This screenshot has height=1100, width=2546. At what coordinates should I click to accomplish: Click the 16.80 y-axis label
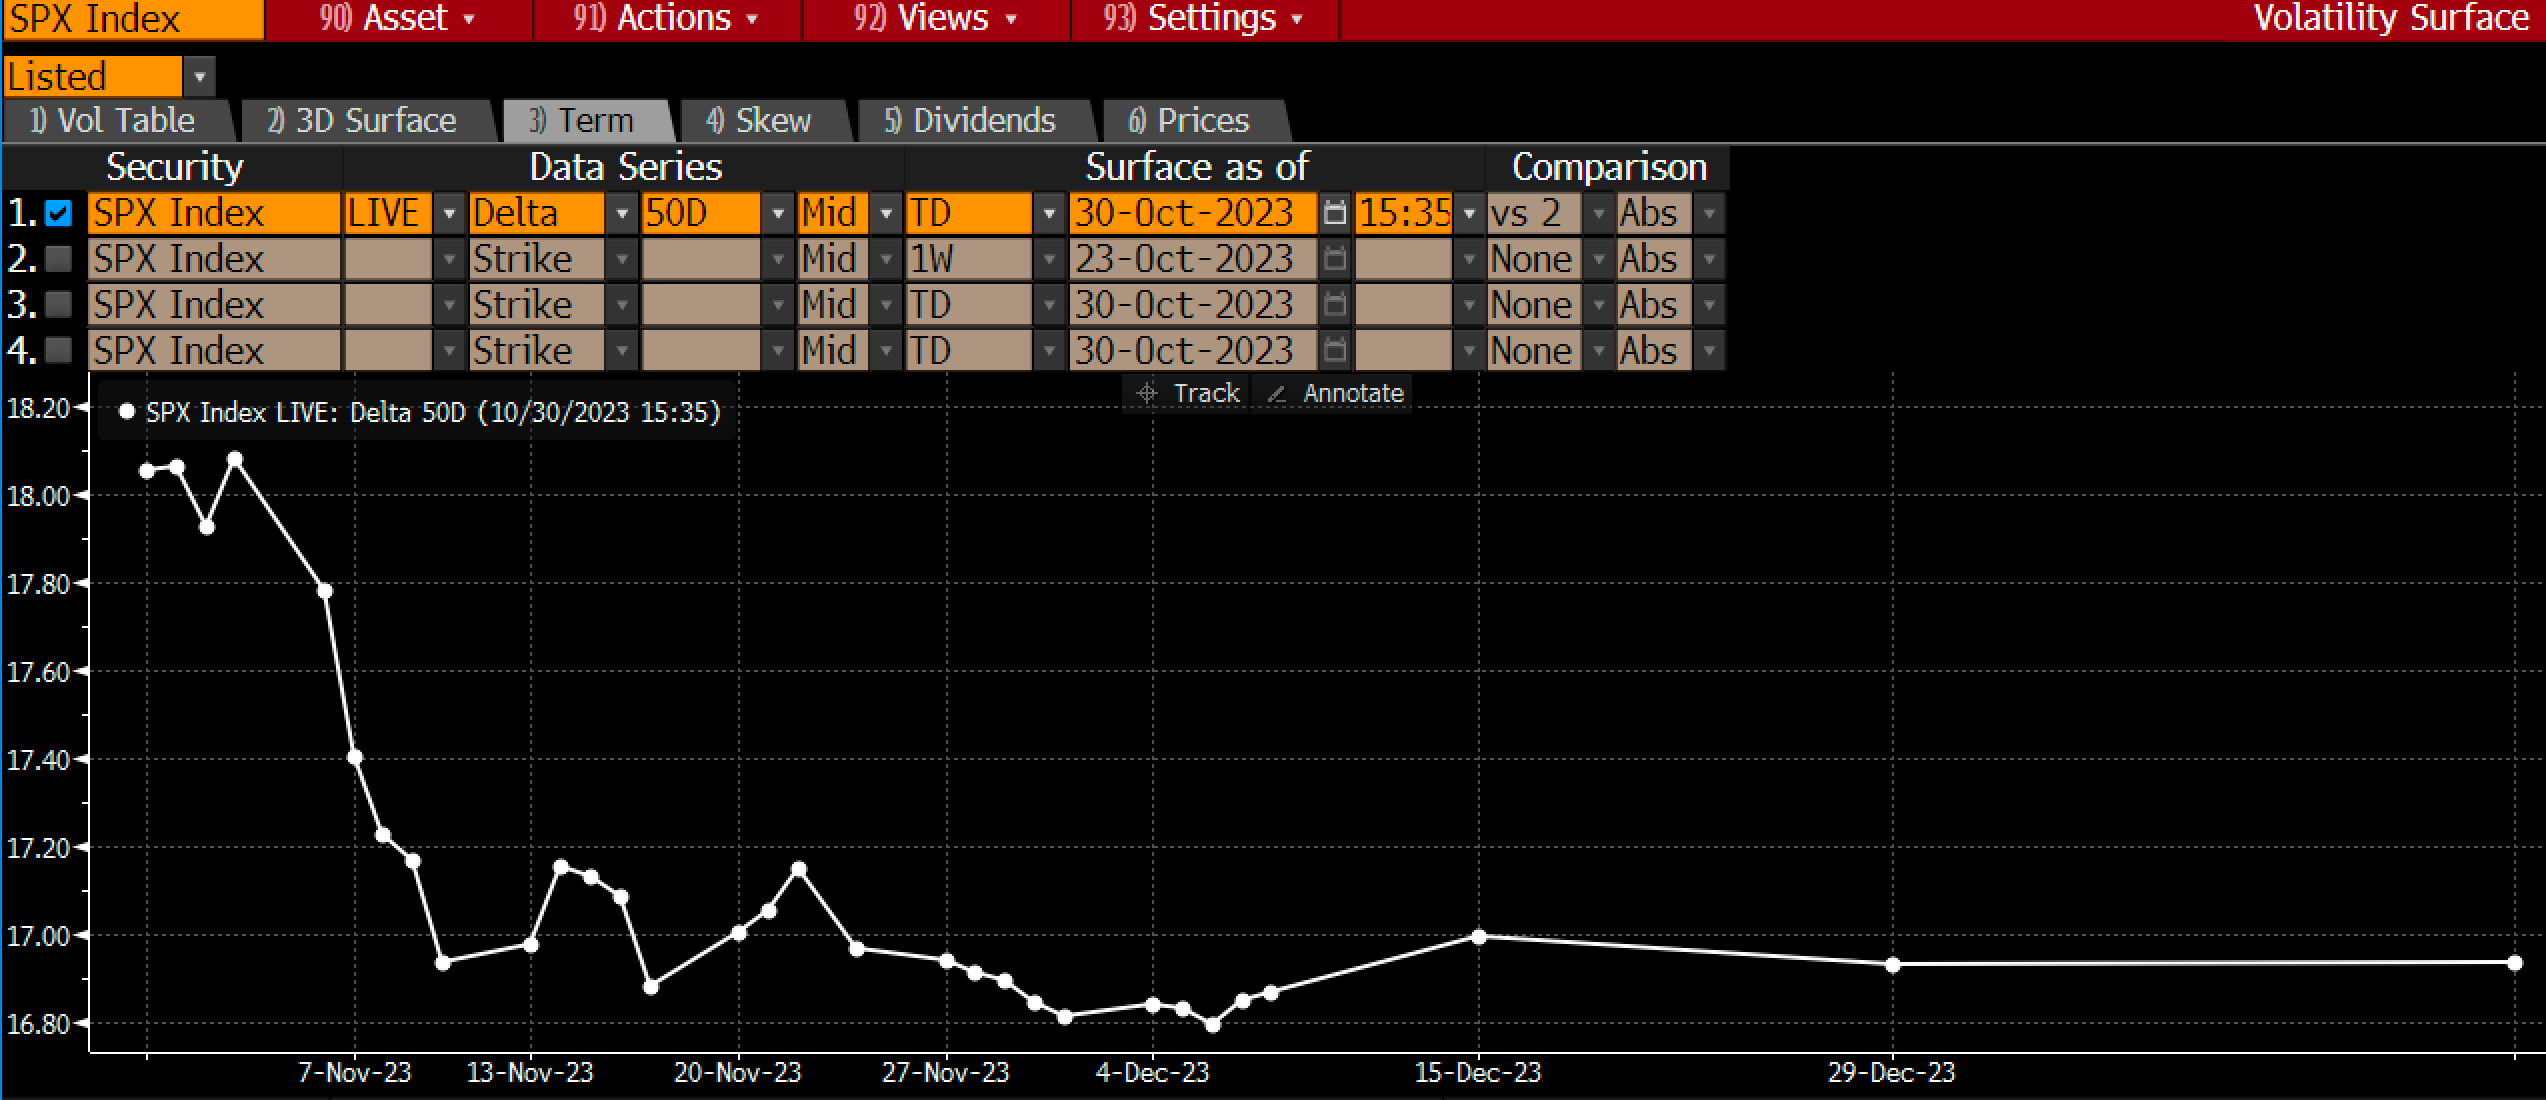tap(38, 1024)
